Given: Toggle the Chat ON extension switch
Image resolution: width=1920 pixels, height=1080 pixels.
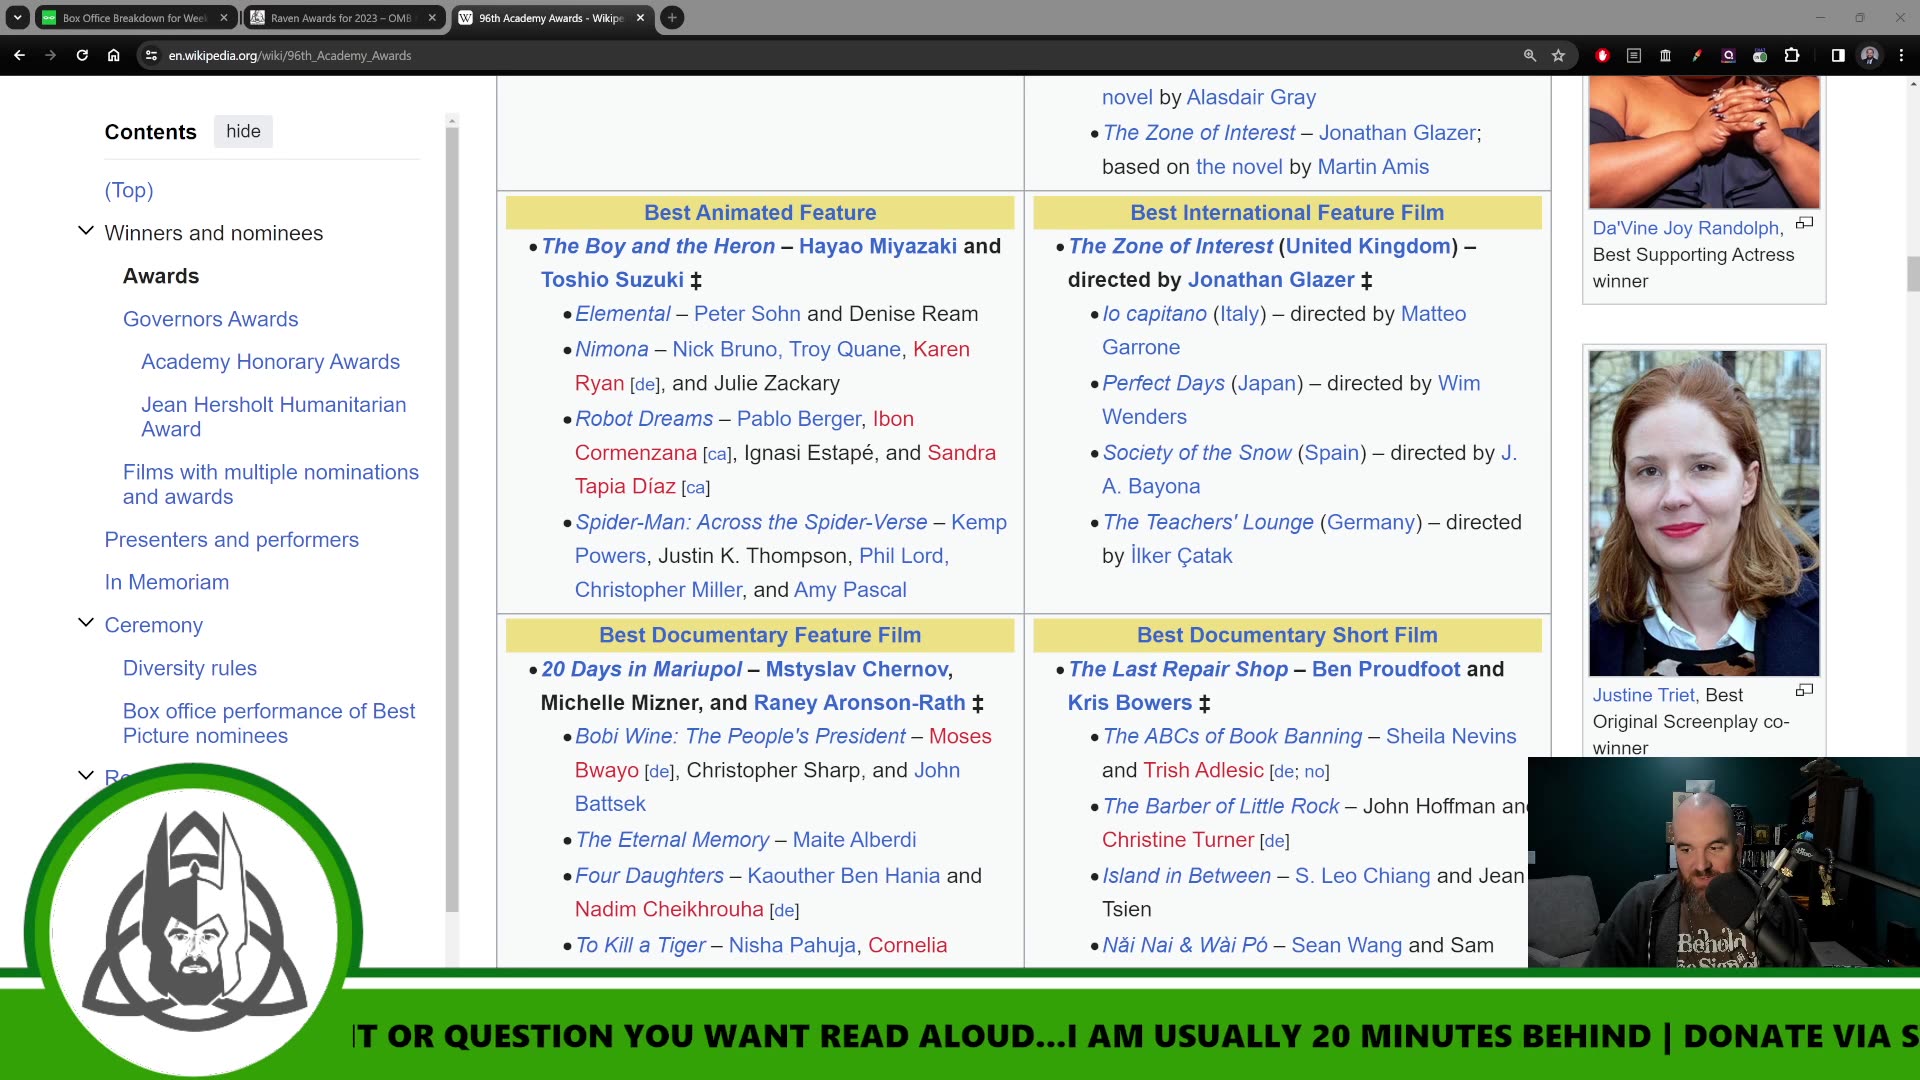Looking at the screenshot, I should 1760,55.
